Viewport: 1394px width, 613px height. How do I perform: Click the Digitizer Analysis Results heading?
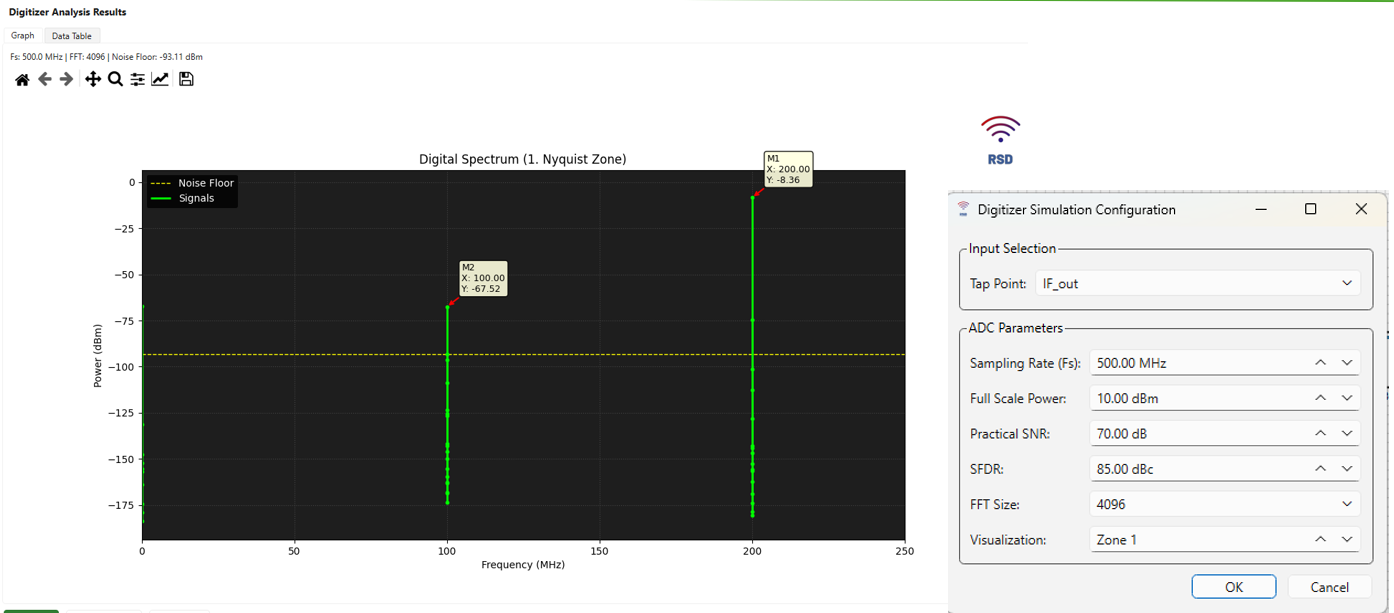point(68,12)
